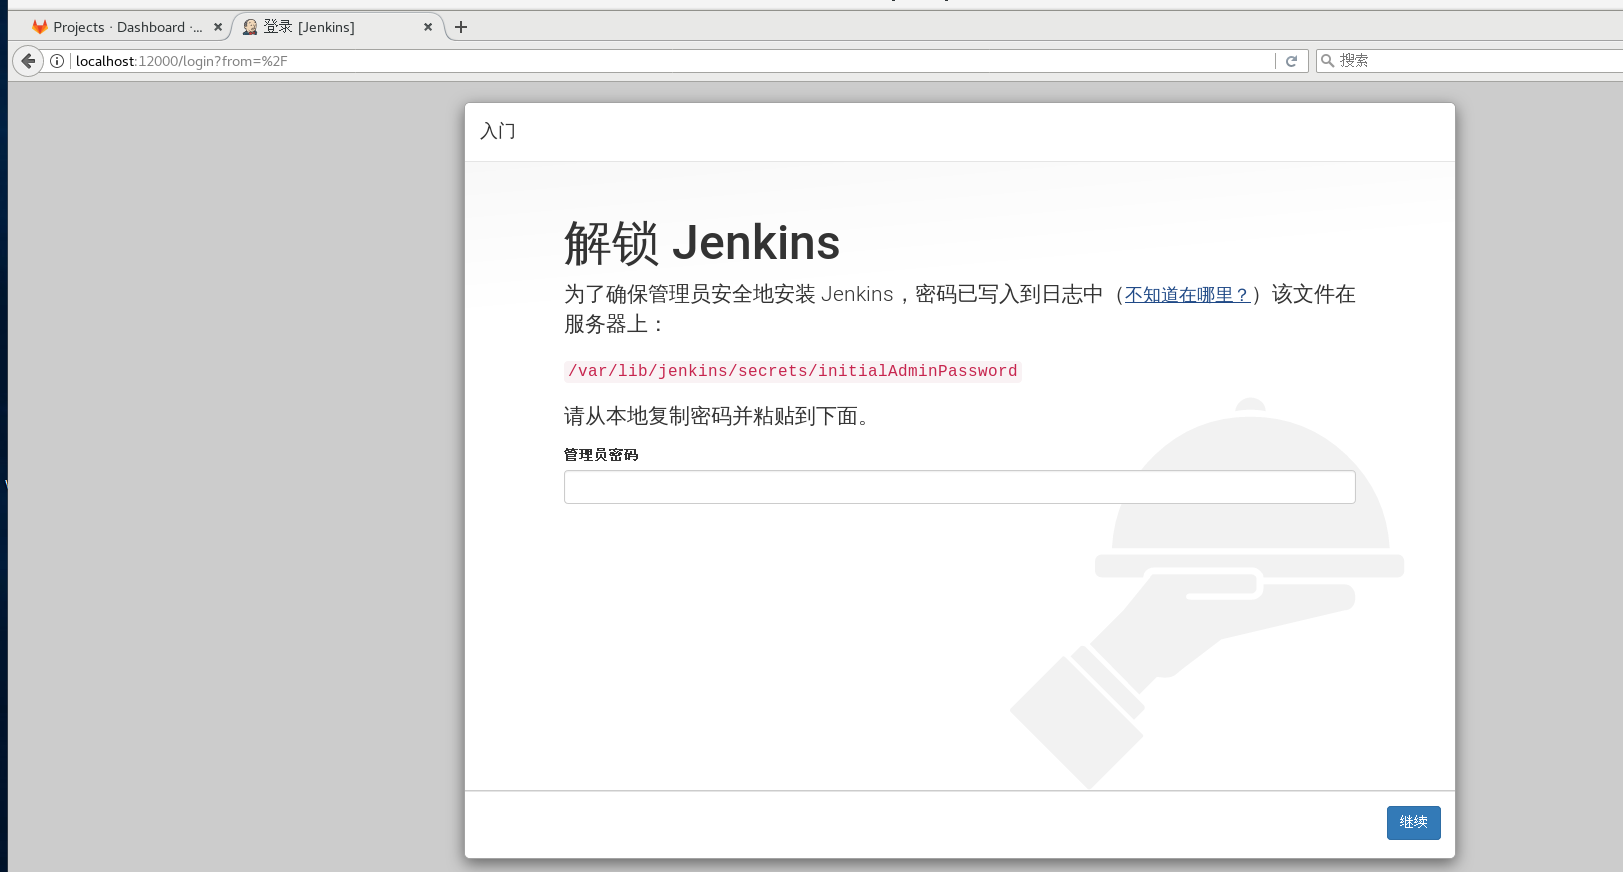Open the 不知道在哪里？ help link
This screenshot has width=1623, height=872.
pyautogui.click(x=1189, y=295)
